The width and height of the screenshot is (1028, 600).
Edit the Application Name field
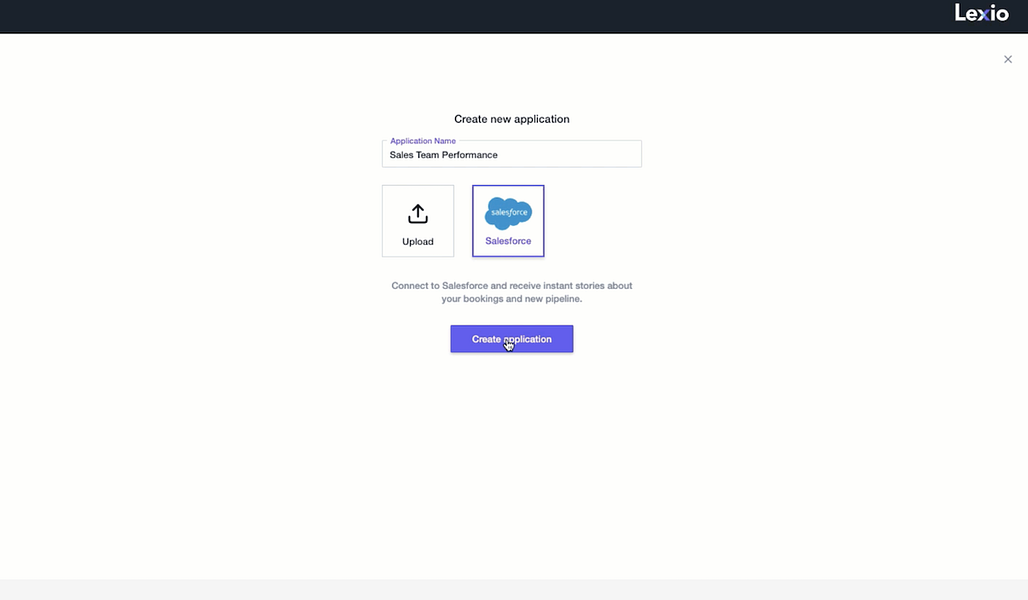coord(511,154)
